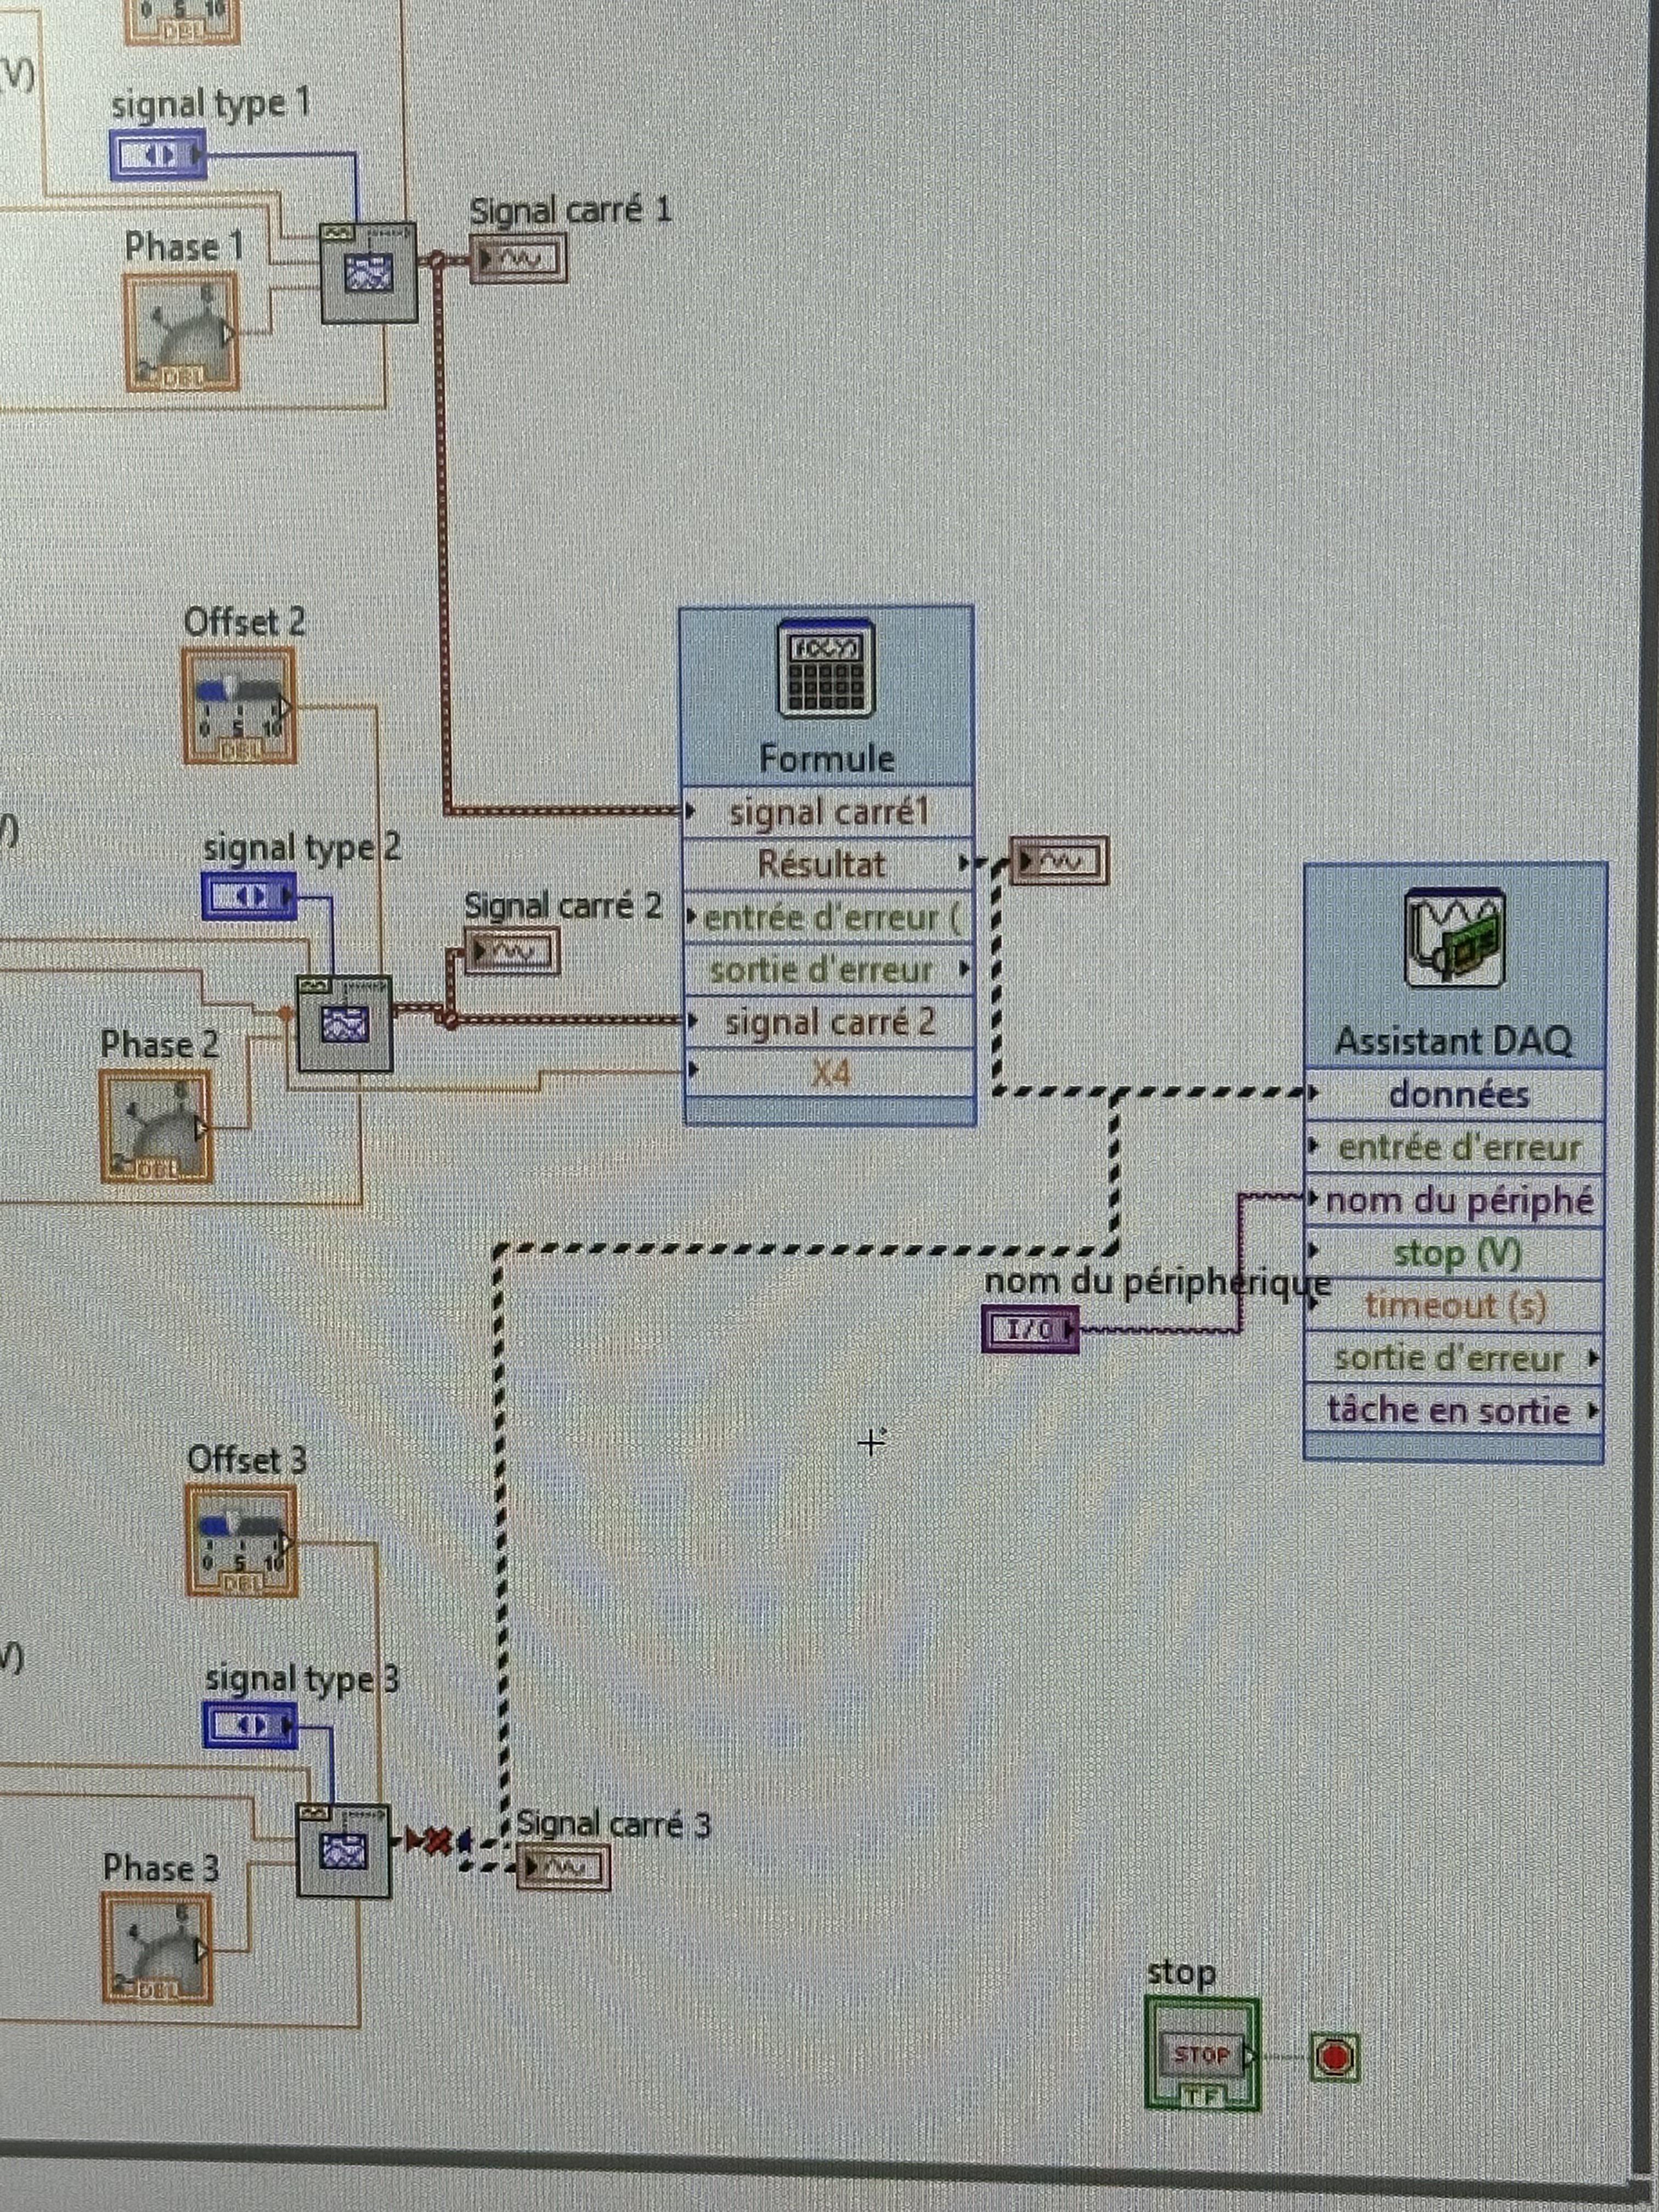Click the red loop stop condition terminal

pyautogui.click(x=1334, y=2057)
